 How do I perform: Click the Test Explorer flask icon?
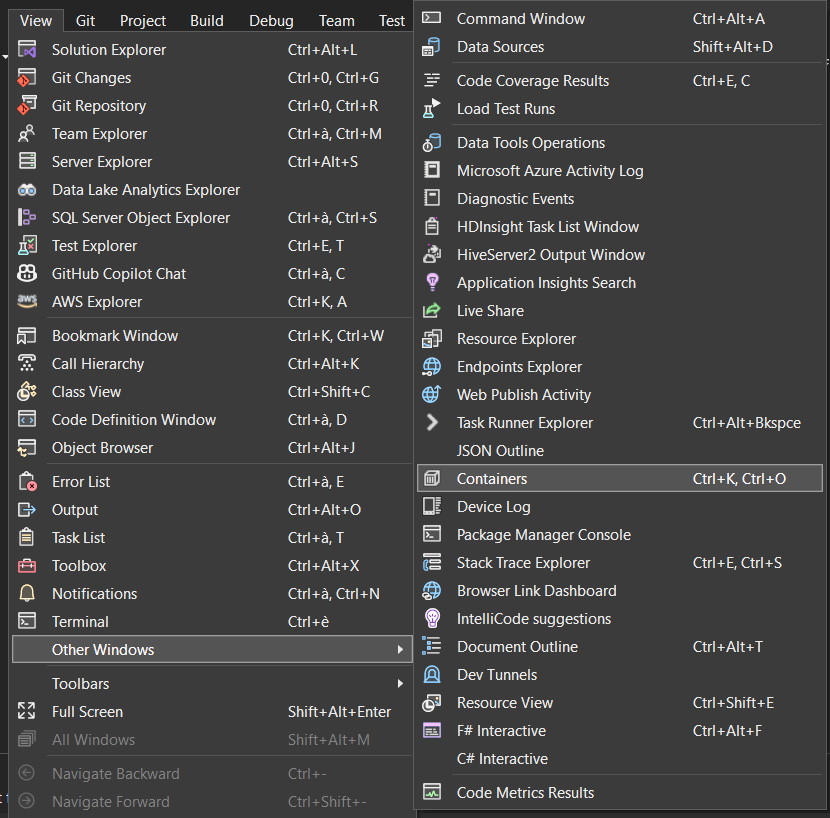[27, 246]
